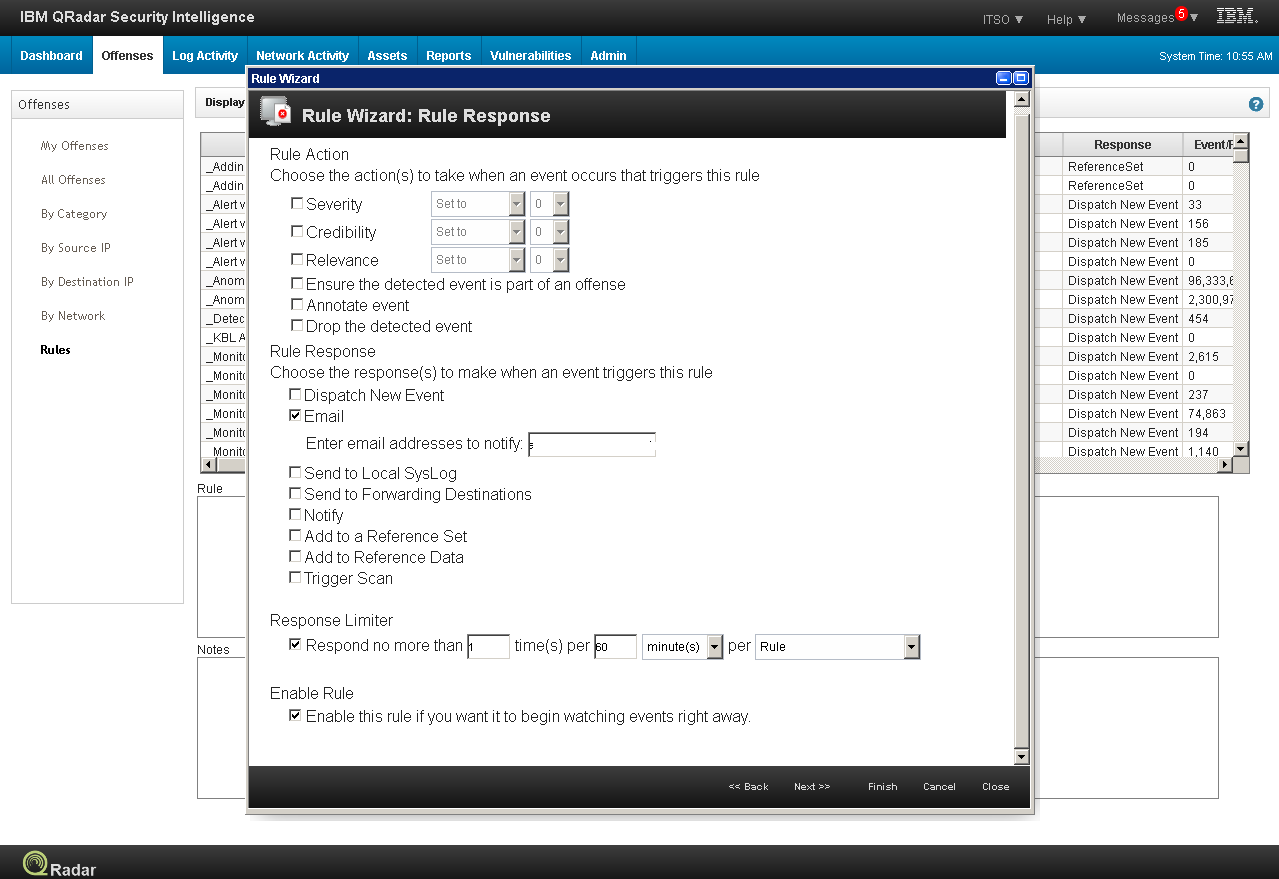Maximize the Rule Wizard window
The width and height of the screenshot is (1279, 879).
1021,78
